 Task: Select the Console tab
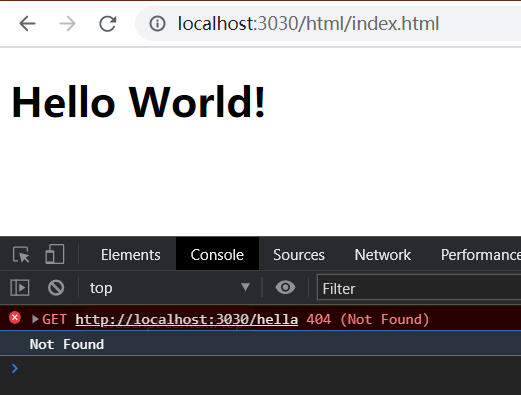(x=217, y=254)
